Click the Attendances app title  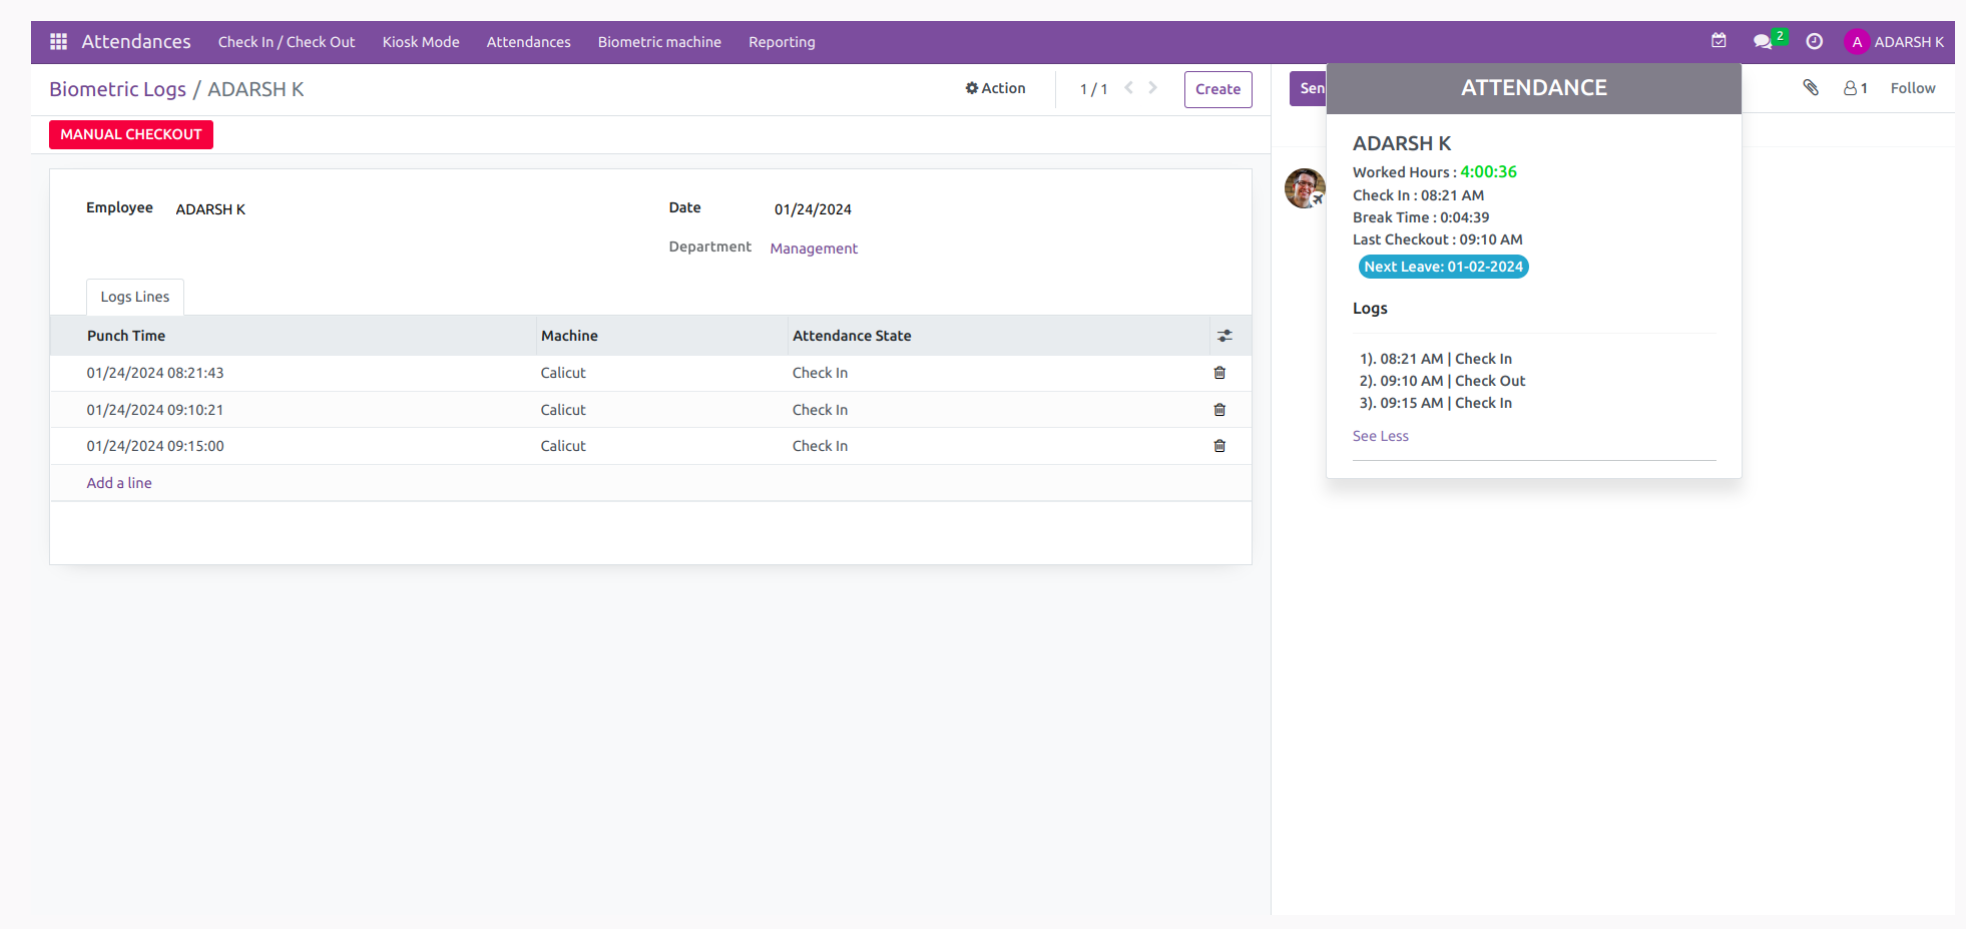(x=136, y=42)
